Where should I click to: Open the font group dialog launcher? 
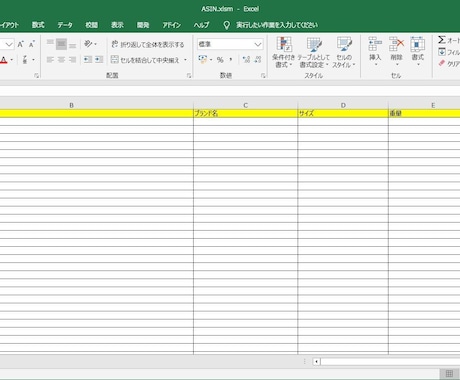point(36,76)
